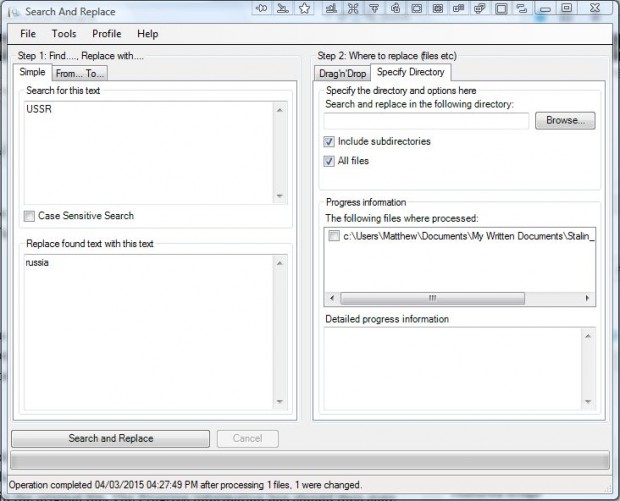Screen dimensions: 620x501
Task: Click the star icon in title bar
Action: click(304, 8)
